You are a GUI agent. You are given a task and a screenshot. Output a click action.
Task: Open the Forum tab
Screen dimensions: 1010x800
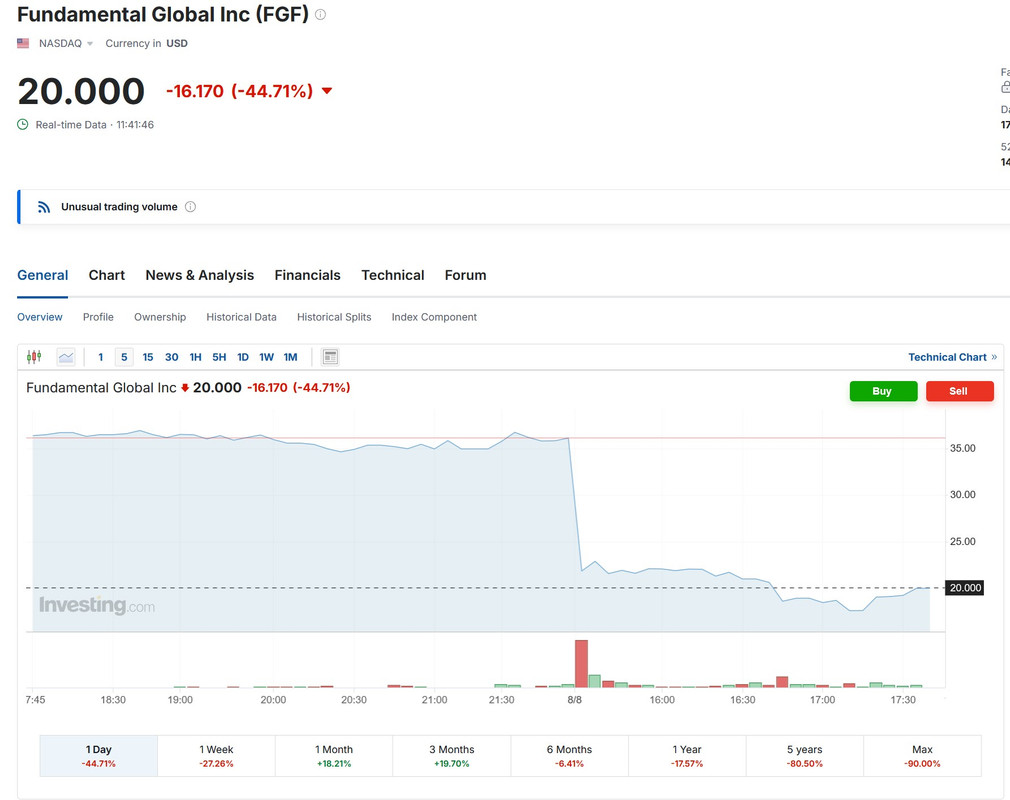[x=466, y=275]
